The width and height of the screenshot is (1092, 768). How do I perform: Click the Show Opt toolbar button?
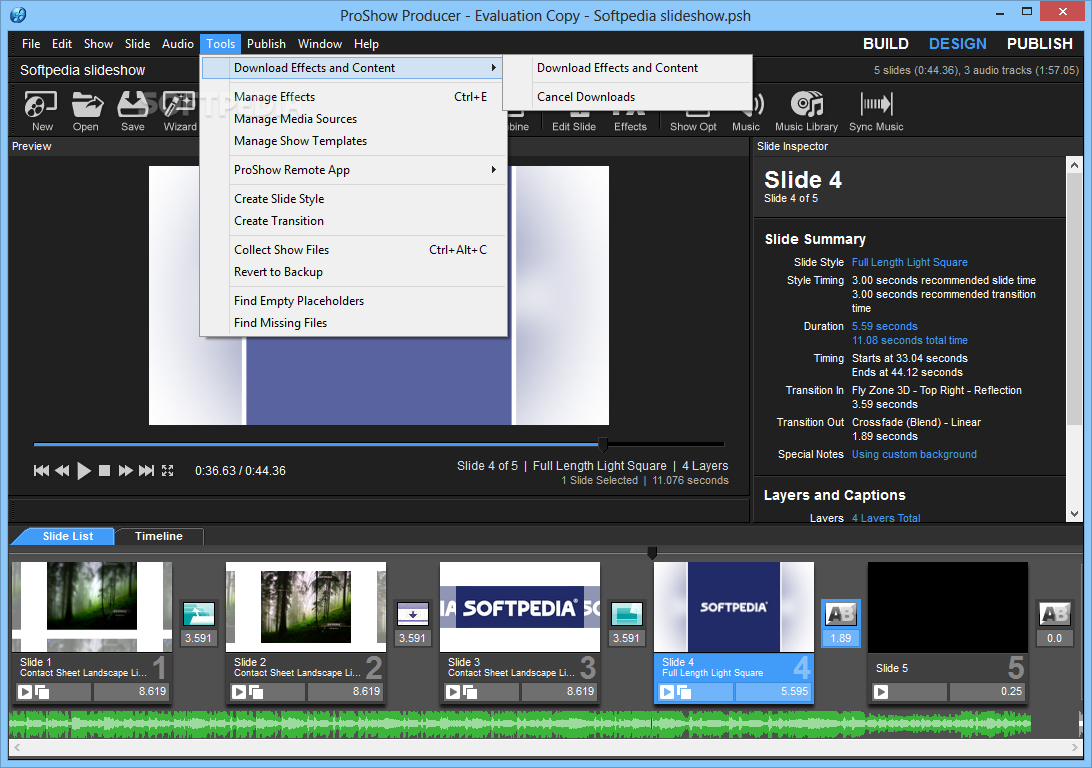(x=693, y=120)
